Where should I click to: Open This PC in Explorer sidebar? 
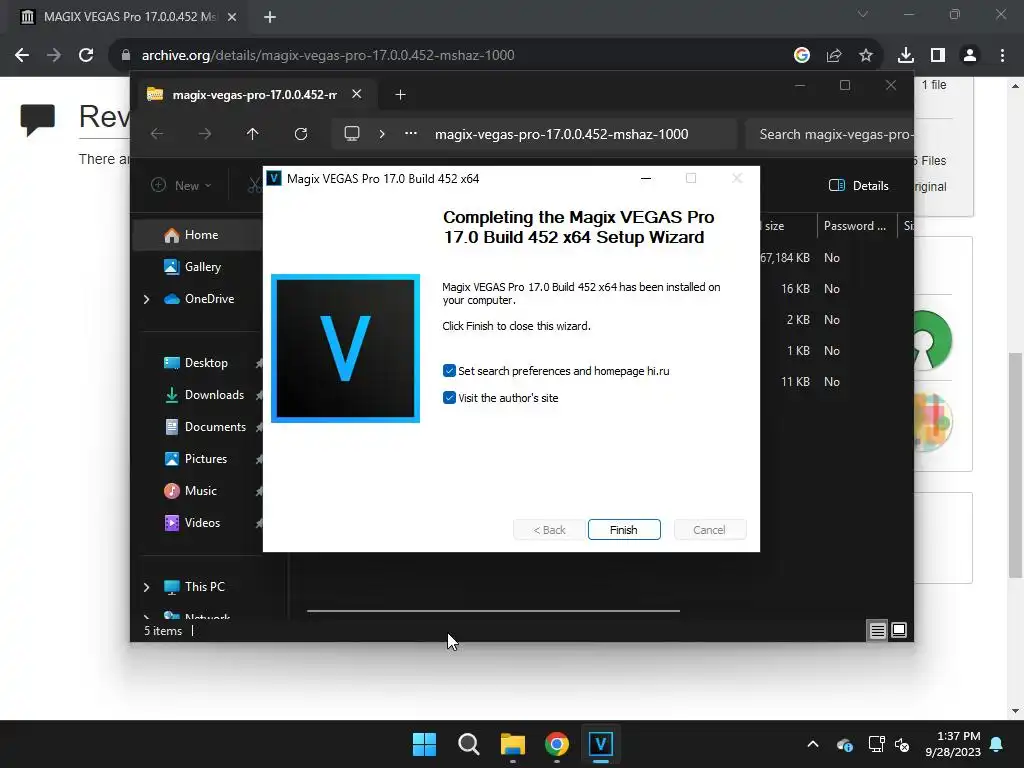pyautogui.click(x=204, y=586)
